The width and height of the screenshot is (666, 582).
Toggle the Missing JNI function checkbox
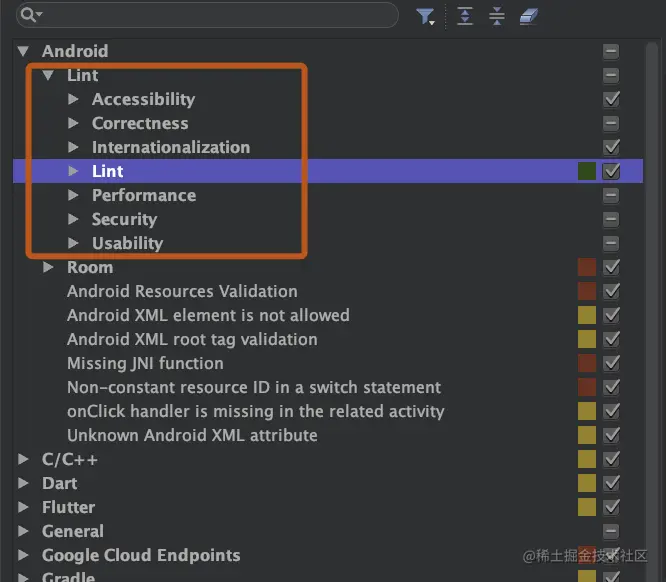click(611, 363)
